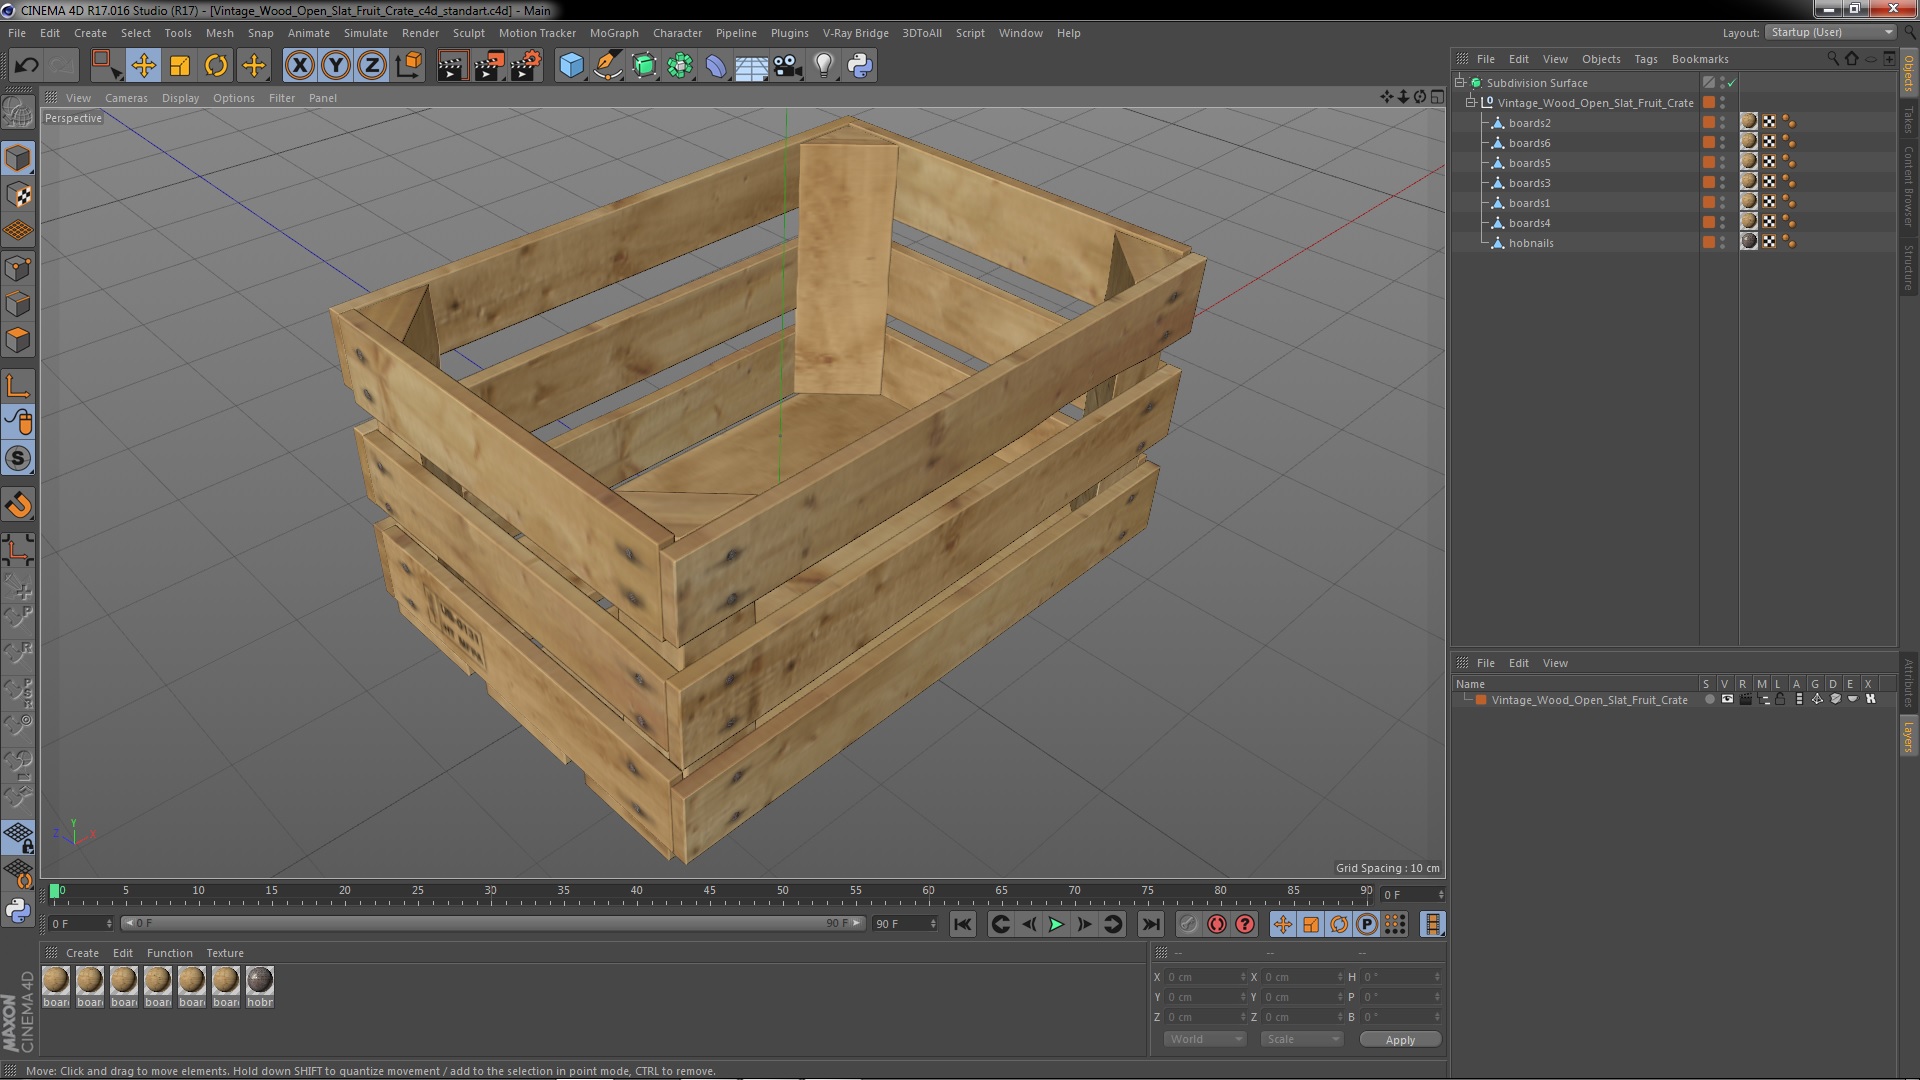The width and height of the screenshot is (1920, 1080).
Task: Open Object Manager Tags menu
Action: pos(1645,59)
